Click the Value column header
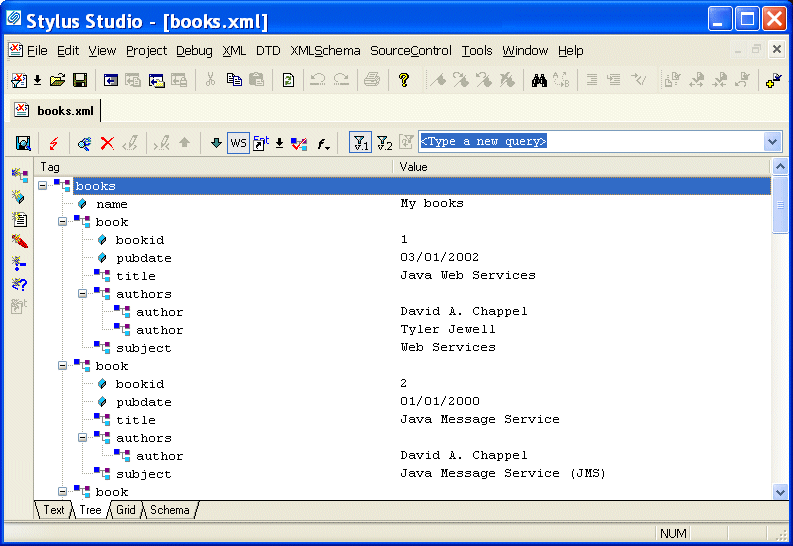 [x=414, y=167]
